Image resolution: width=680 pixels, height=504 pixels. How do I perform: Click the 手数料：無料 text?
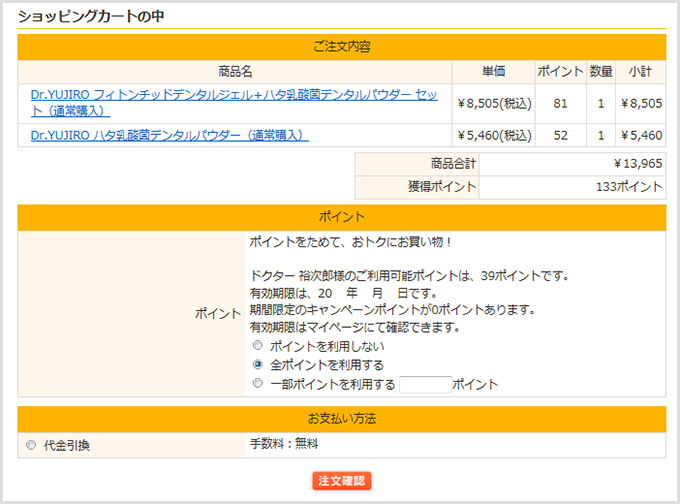284,443
